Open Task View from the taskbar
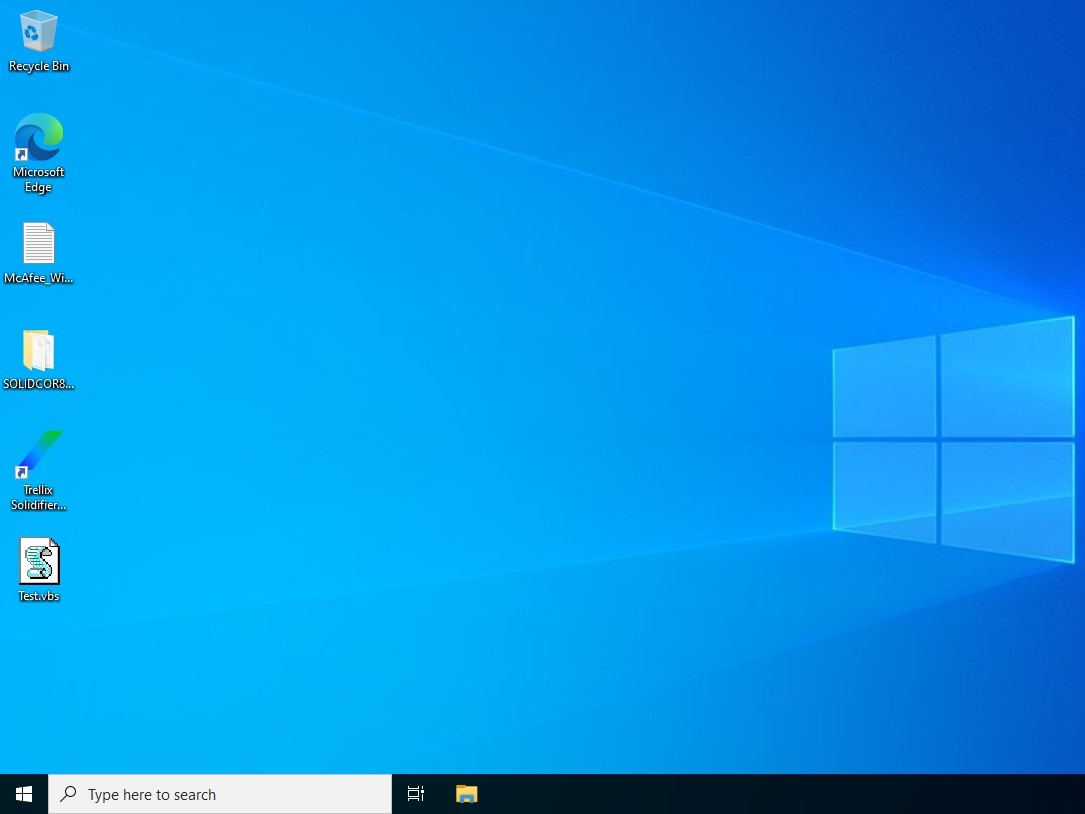 point(416,794)
